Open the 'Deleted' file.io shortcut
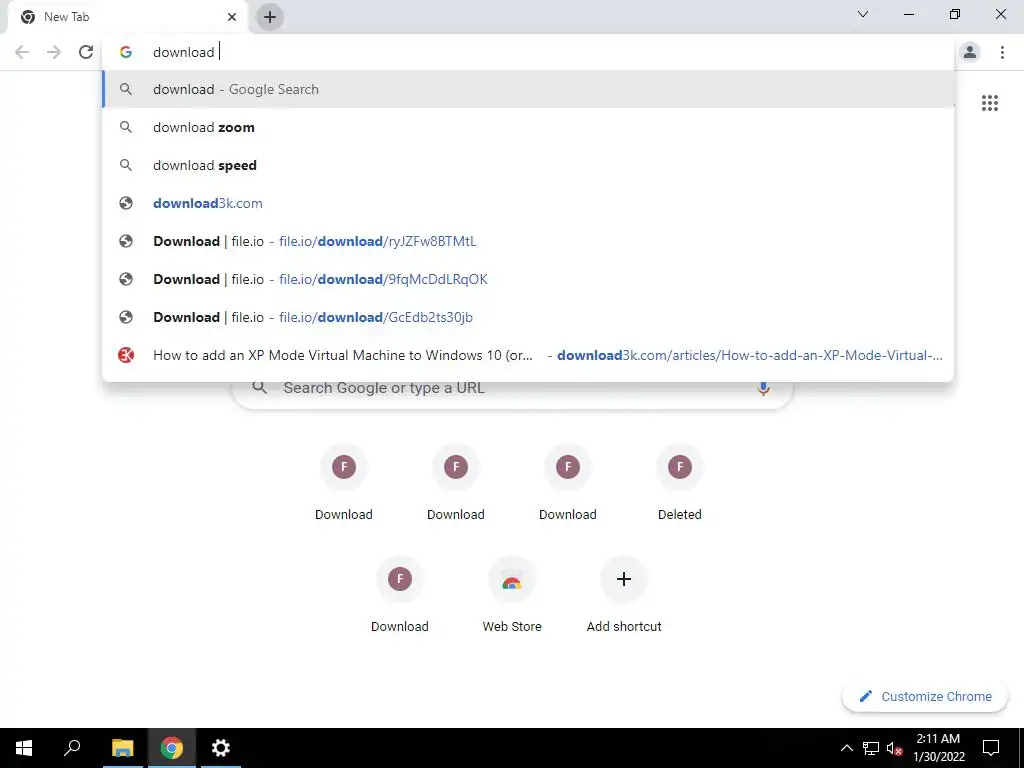The height and width of the screenshot is (768, 1024). click(x=679, y=483)
